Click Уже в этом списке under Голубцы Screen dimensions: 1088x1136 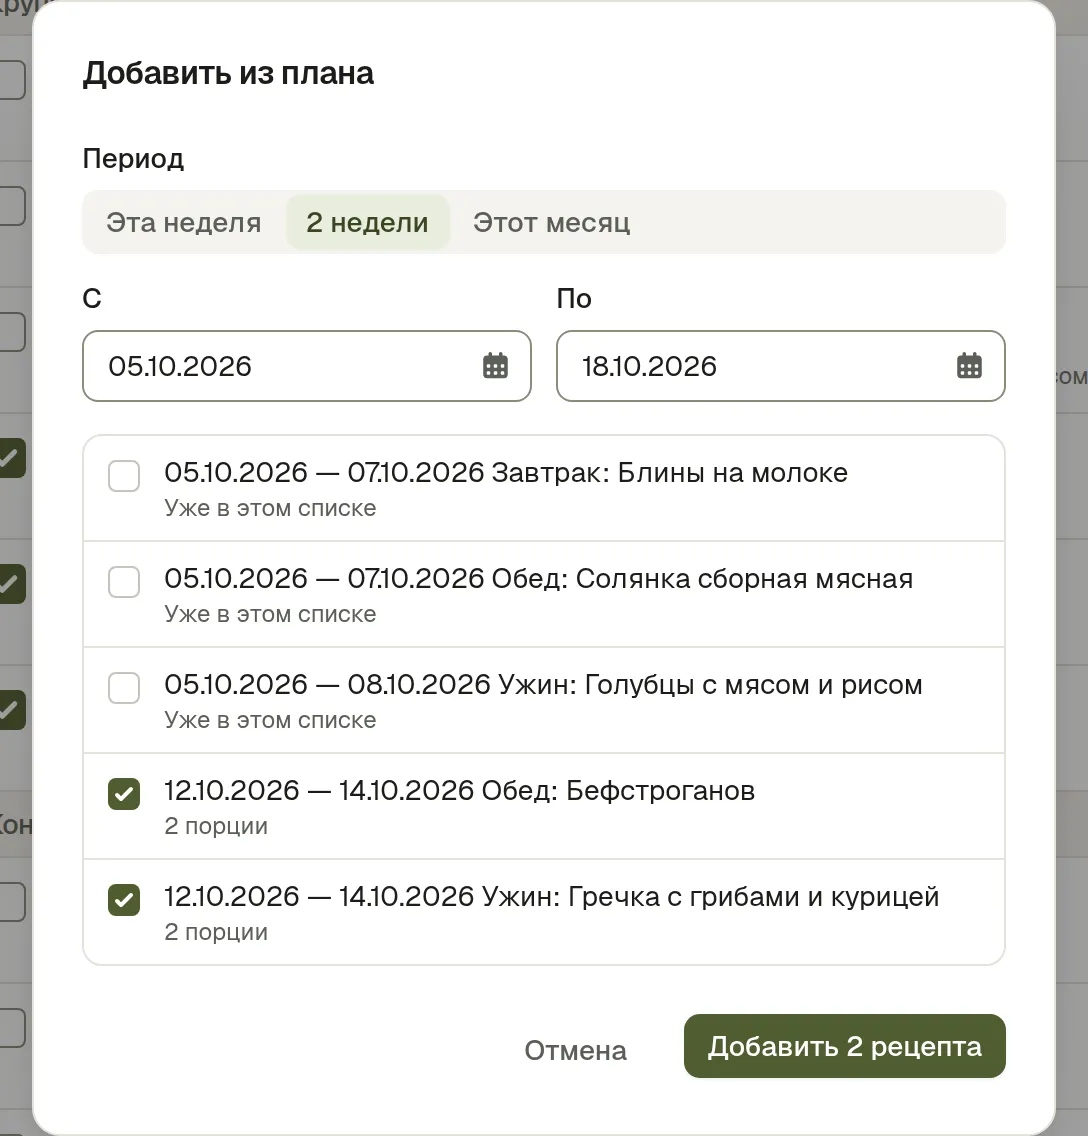click(270, 719)
